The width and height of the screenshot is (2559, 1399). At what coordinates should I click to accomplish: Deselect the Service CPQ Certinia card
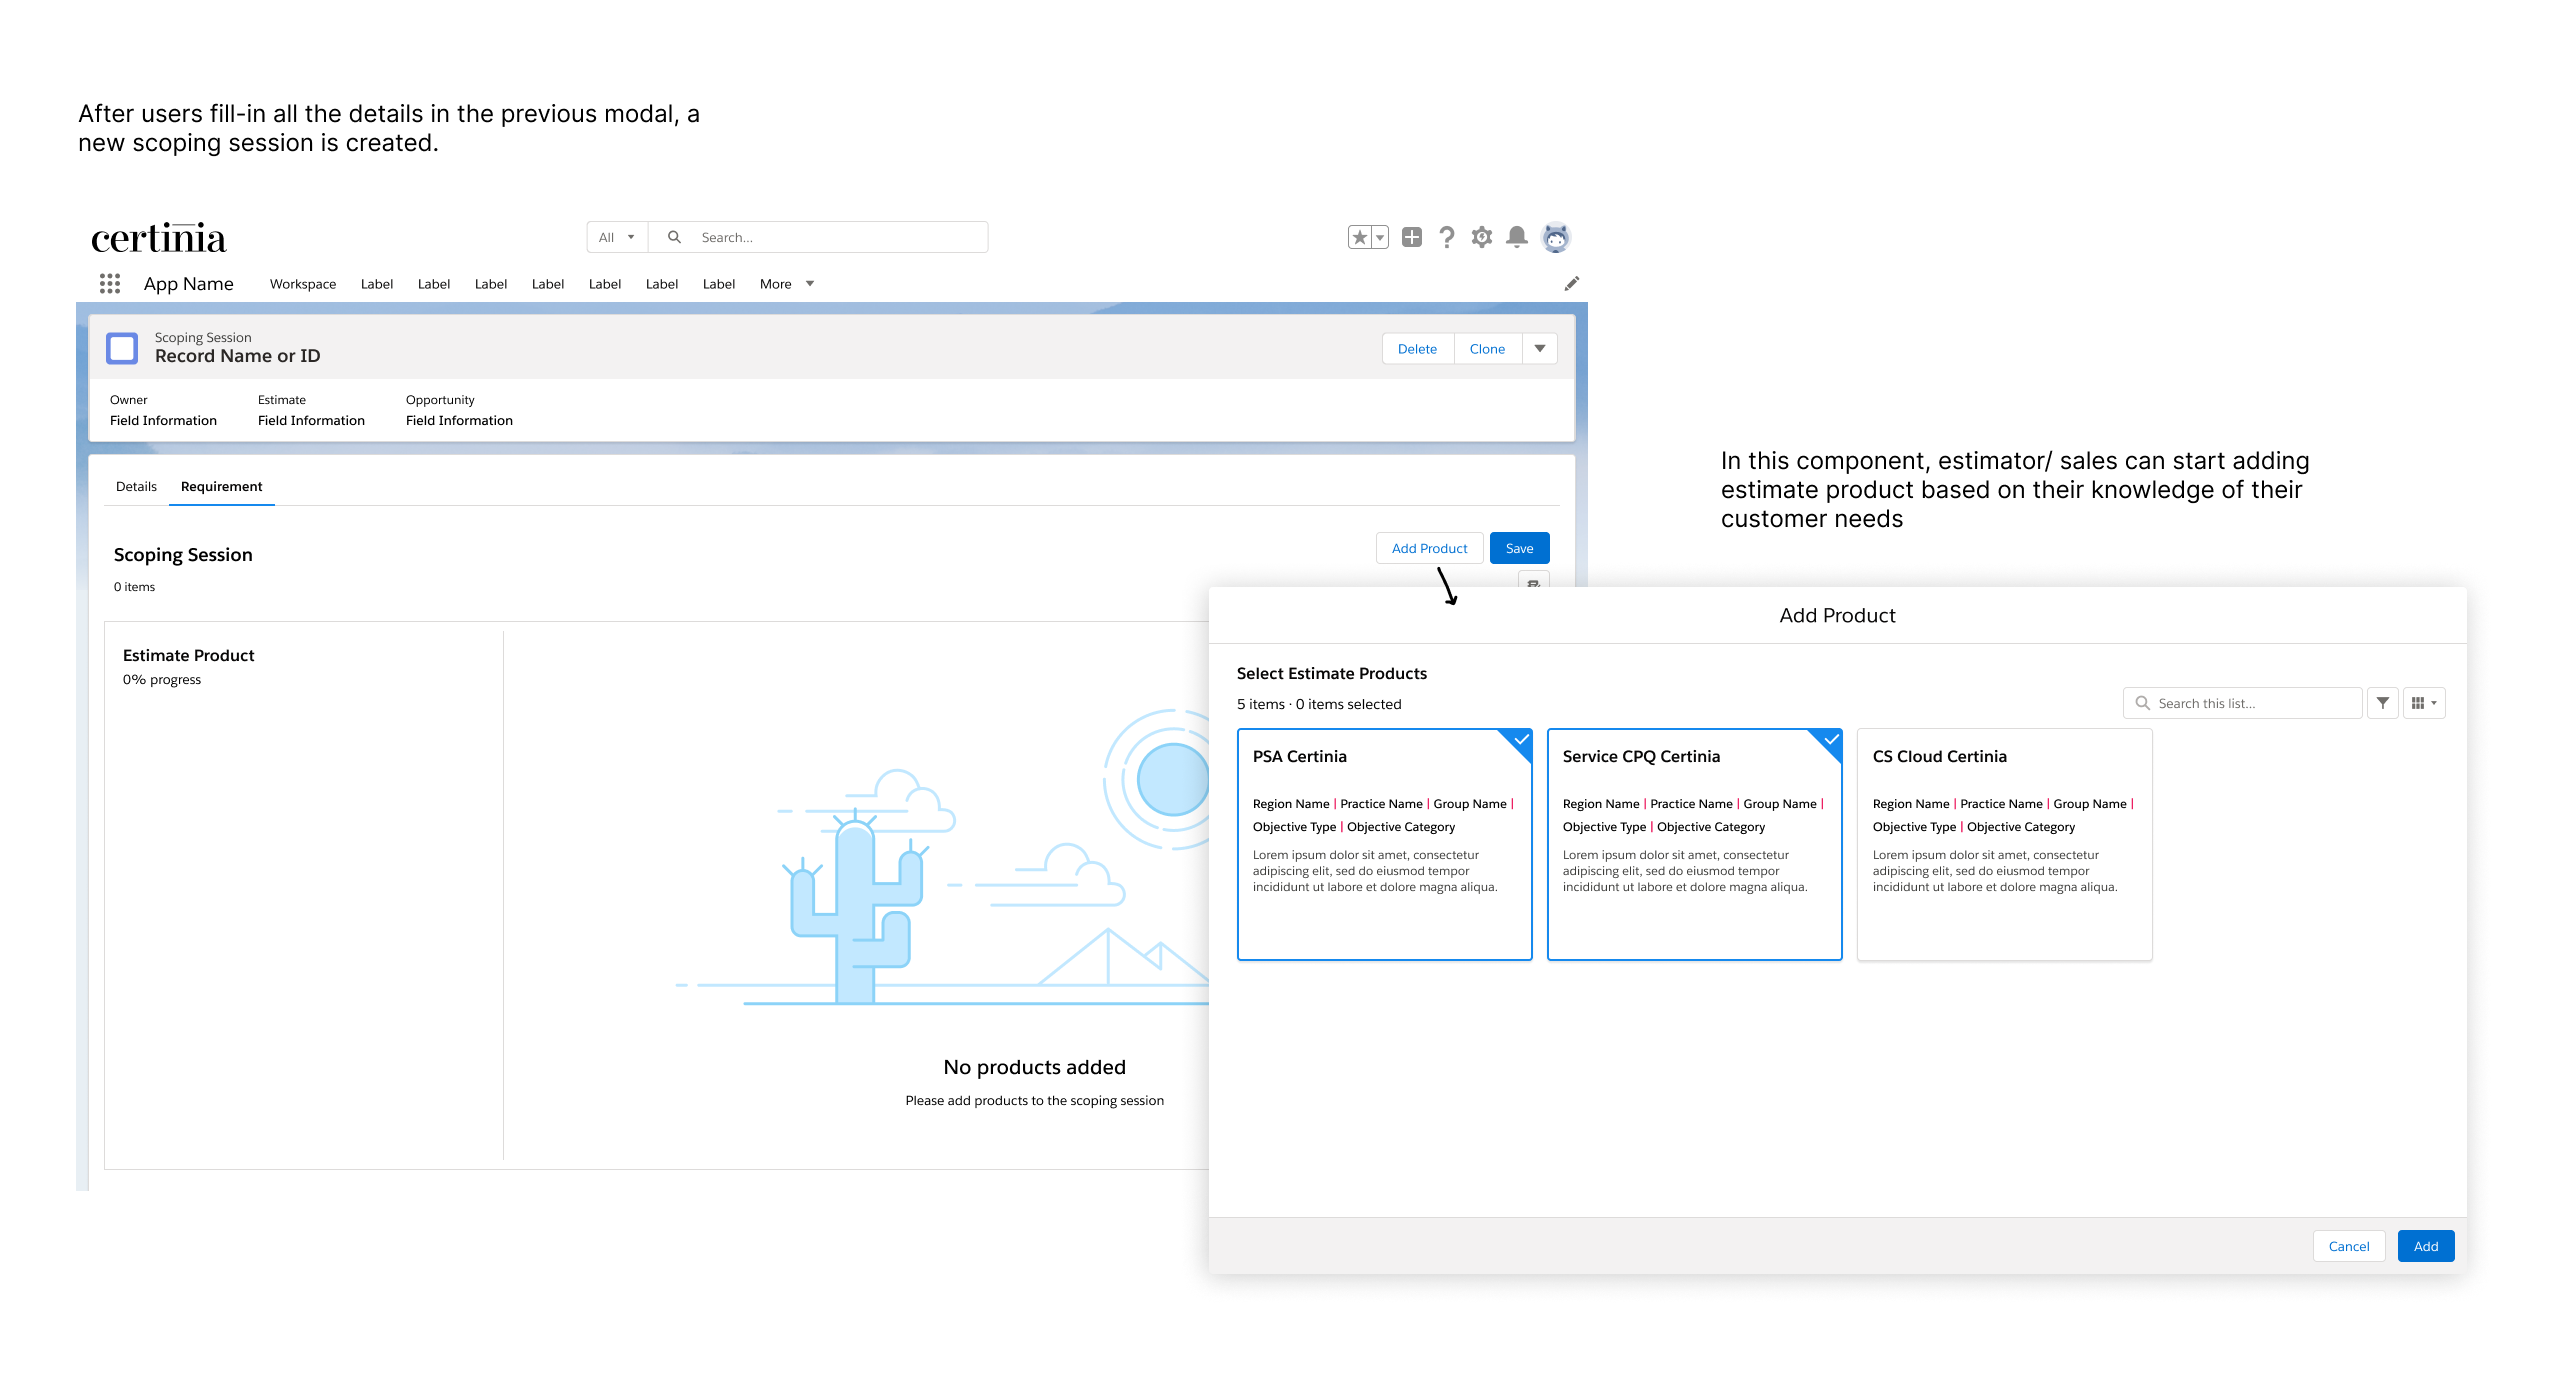[x=1694, y=844]
